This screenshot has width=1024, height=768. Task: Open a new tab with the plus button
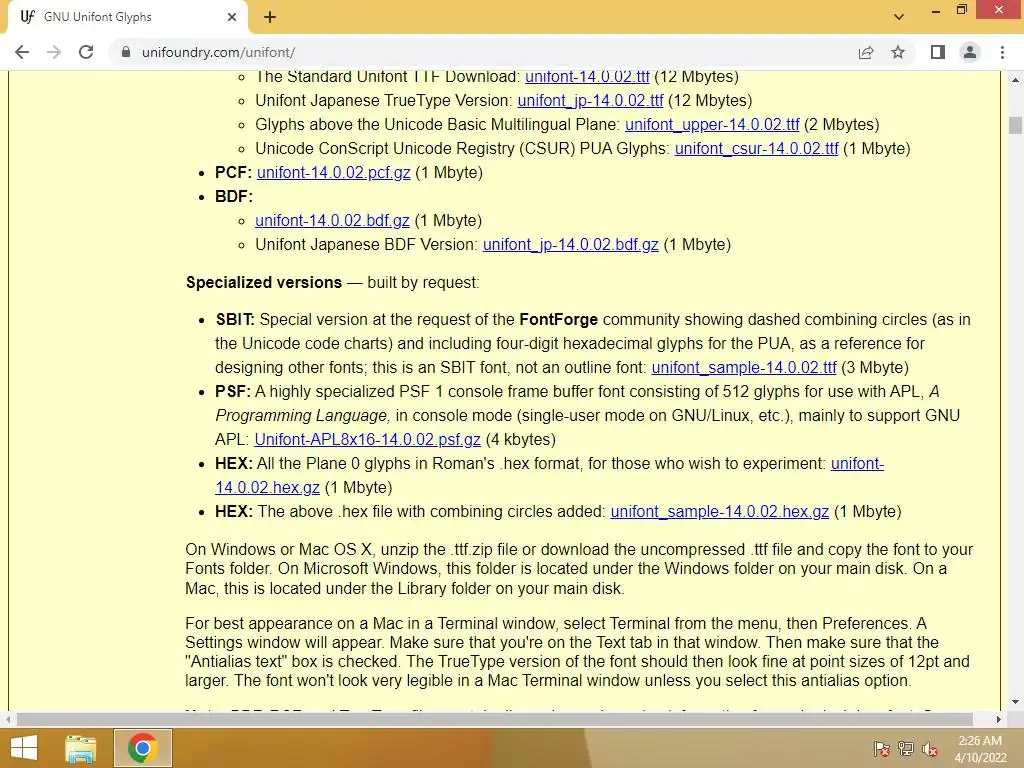(x=270, y=17)
